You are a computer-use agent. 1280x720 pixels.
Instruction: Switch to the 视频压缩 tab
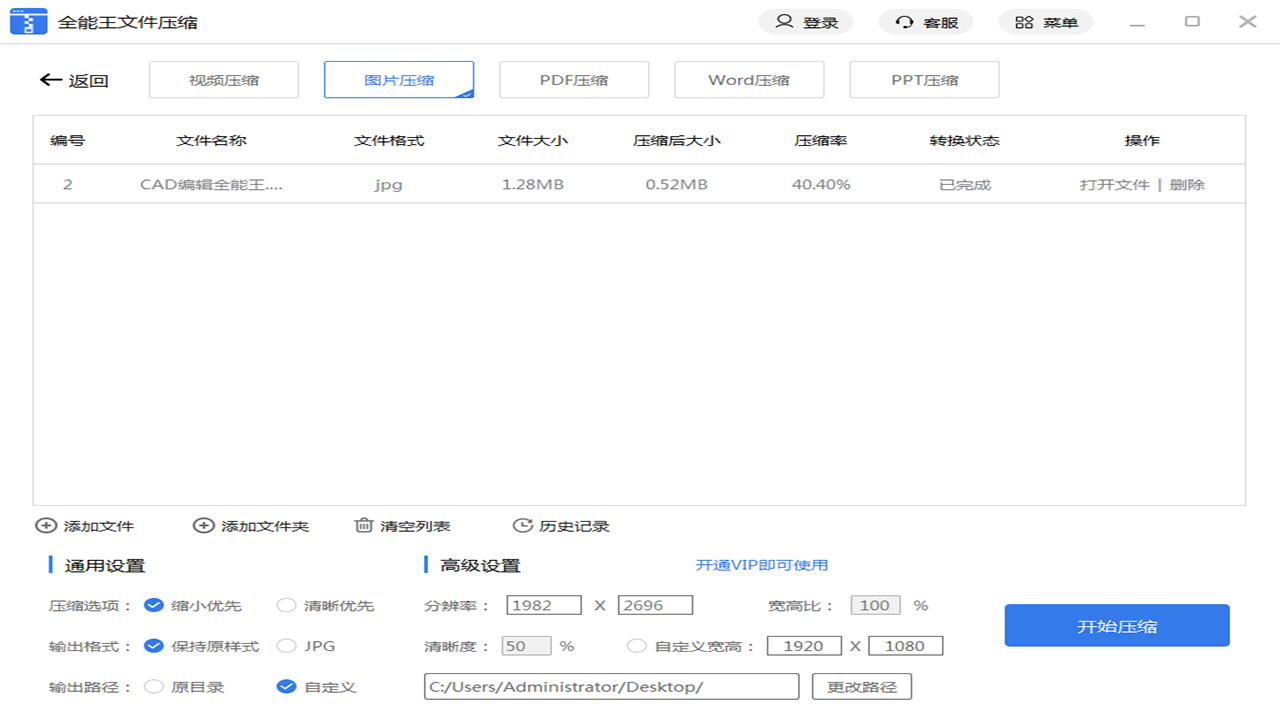pyautogui.click(x=223, y=79)
